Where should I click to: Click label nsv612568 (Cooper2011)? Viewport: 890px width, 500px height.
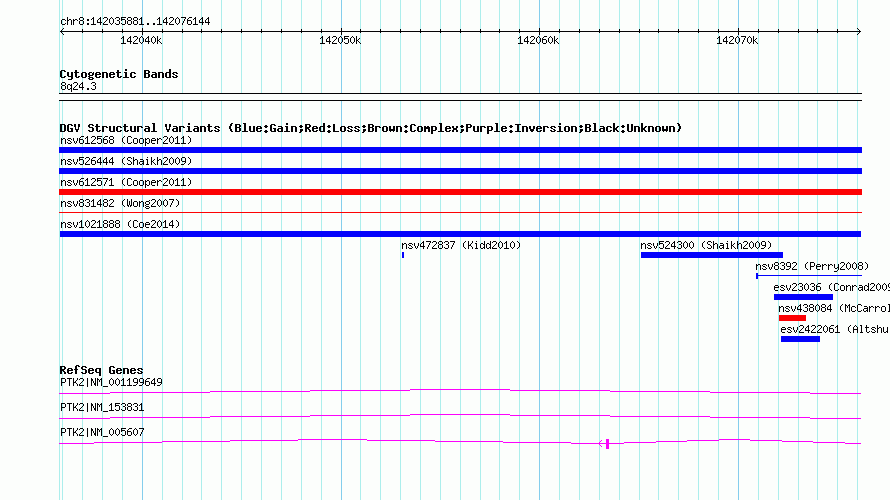click(126, 140)
